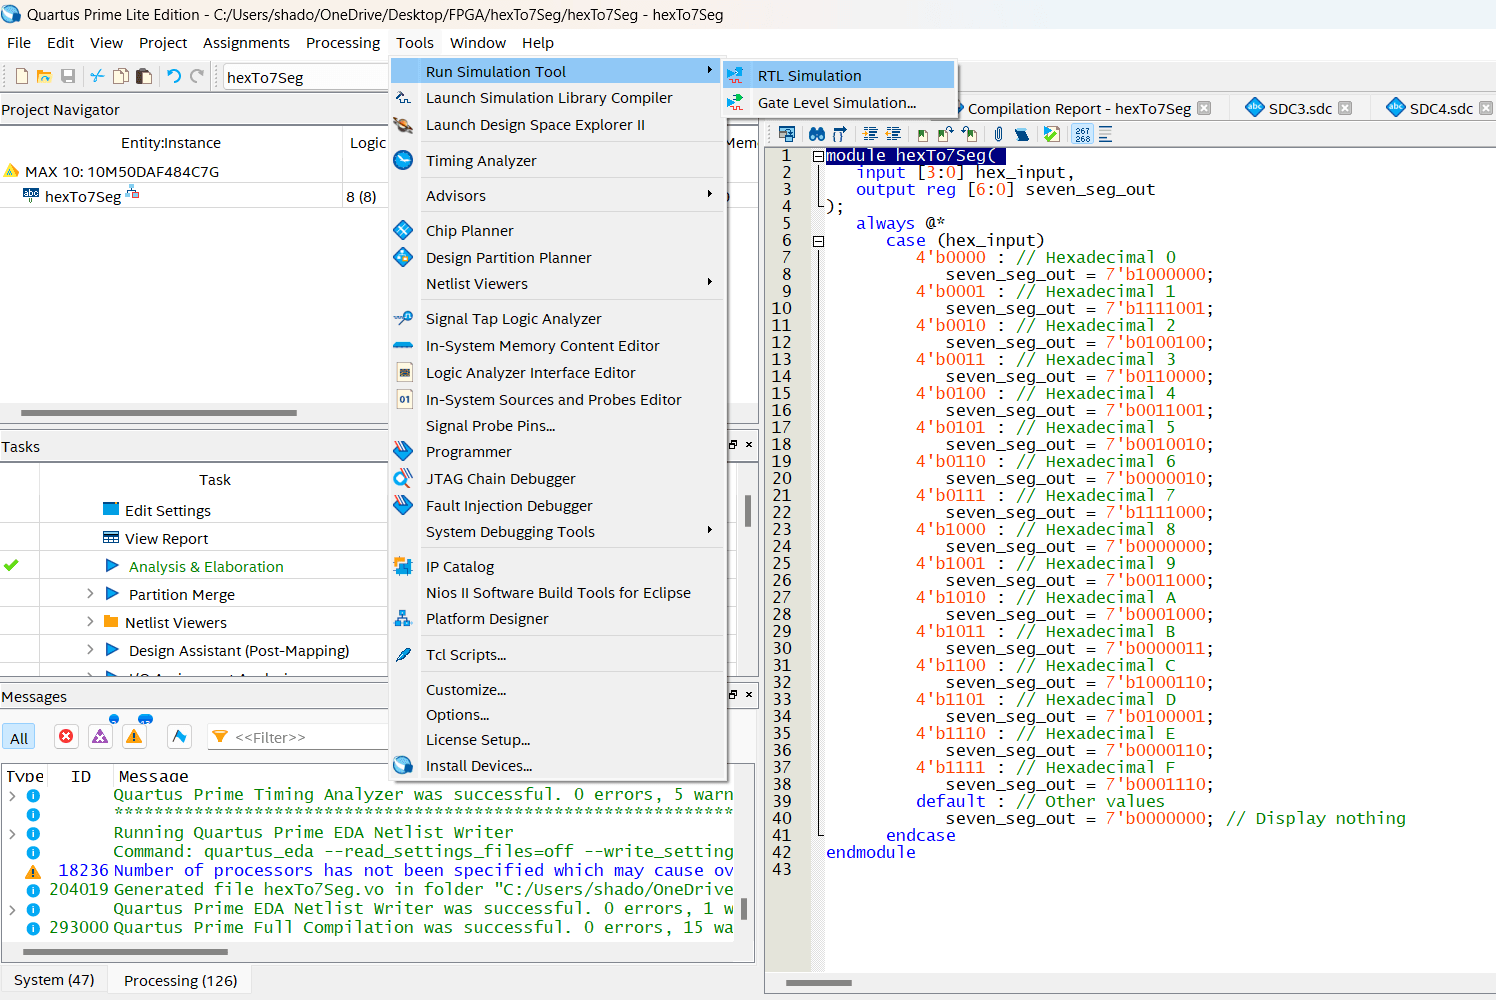Expand the Timing Analyzer successful message row

point(12,795)
